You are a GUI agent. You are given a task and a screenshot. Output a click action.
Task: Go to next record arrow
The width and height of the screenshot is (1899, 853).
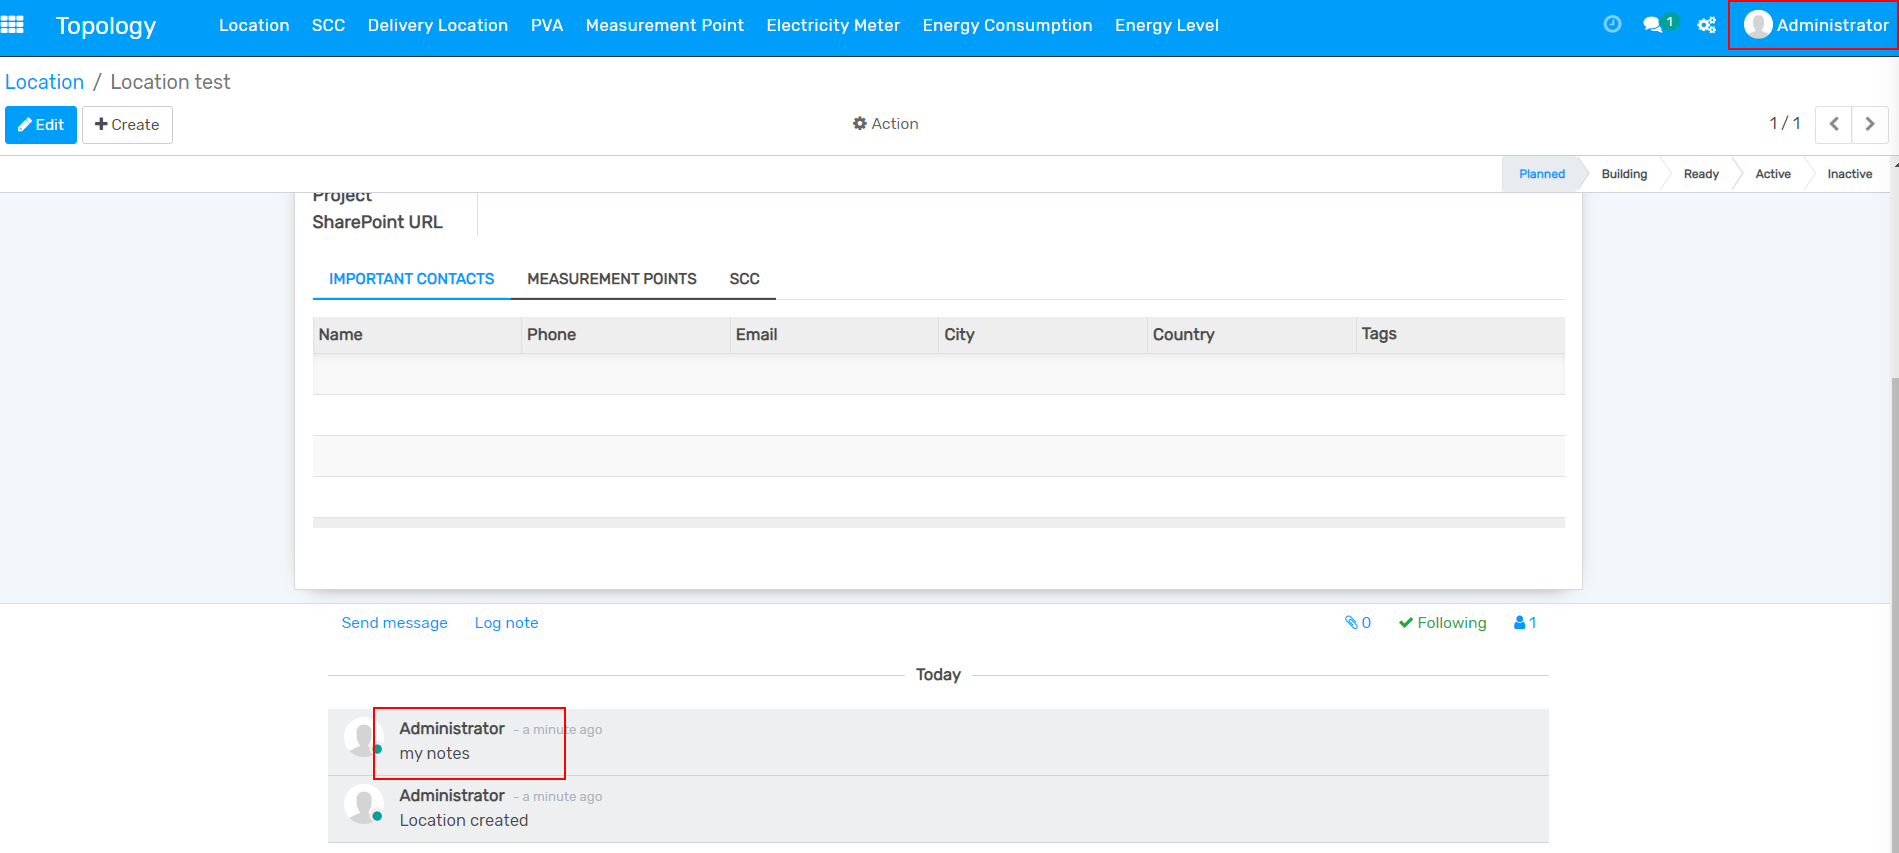(x=1870, y=124)
